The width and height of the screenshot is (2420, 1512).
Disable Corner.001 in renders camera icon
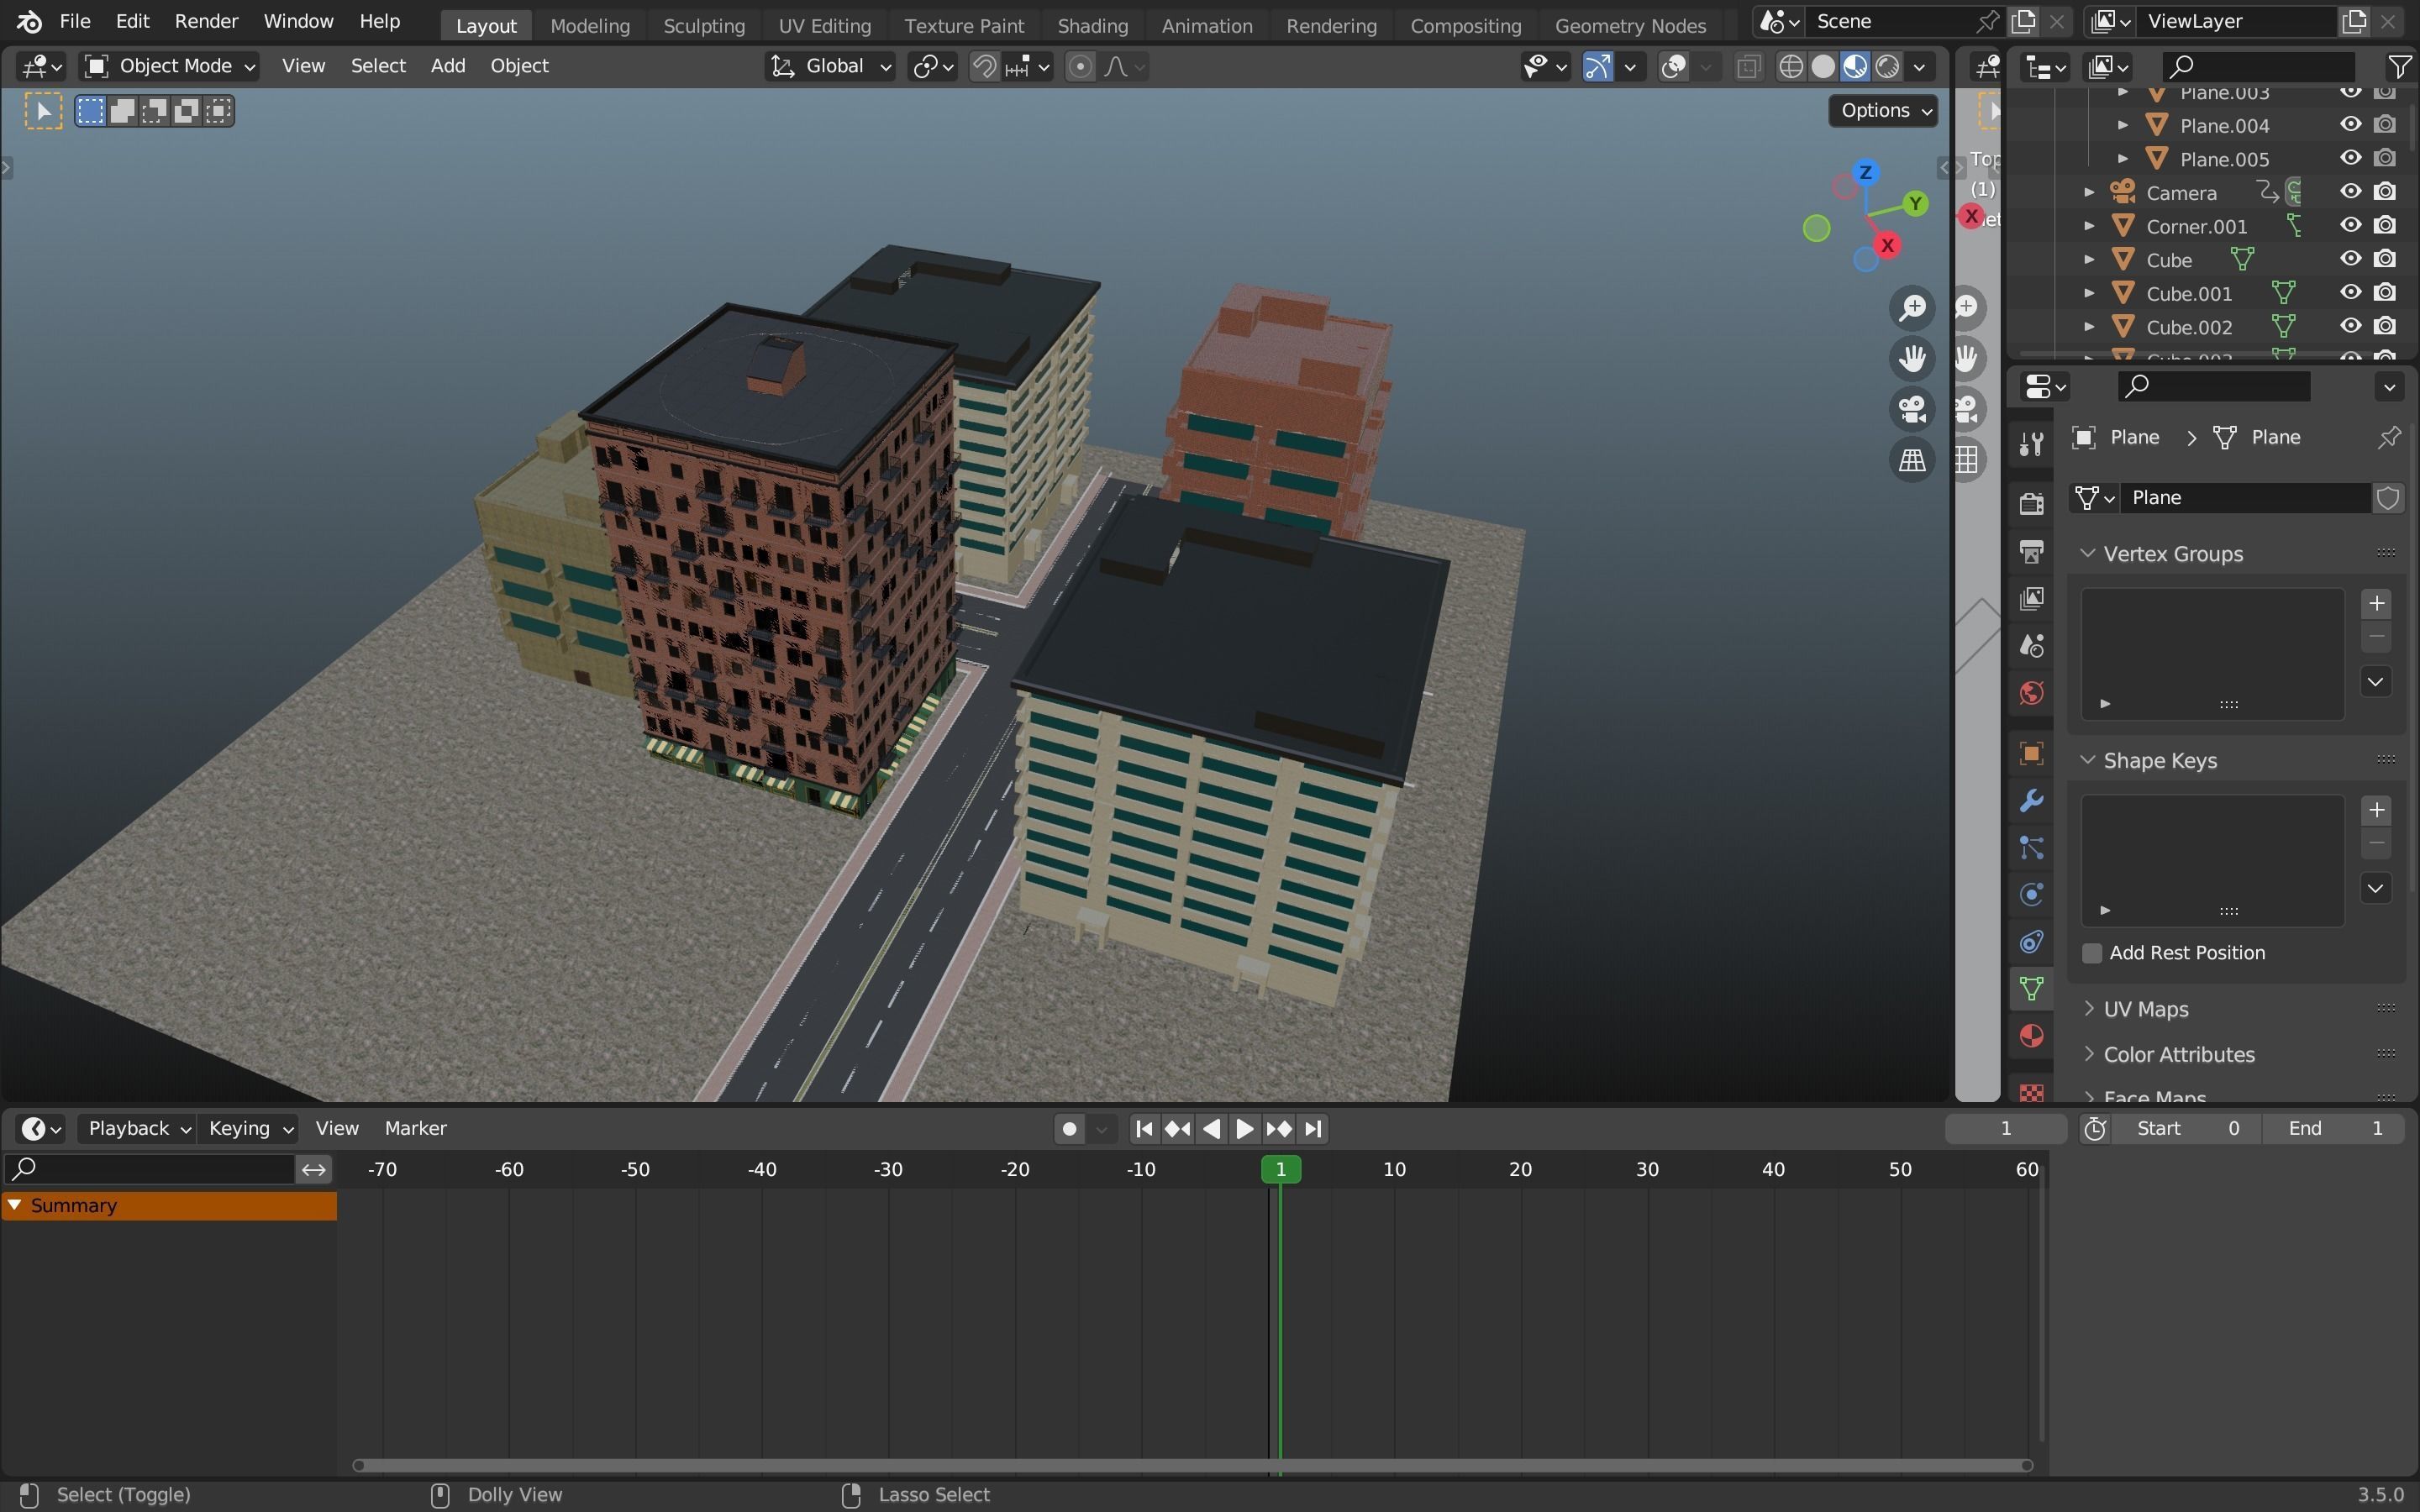click(2385, 225)
